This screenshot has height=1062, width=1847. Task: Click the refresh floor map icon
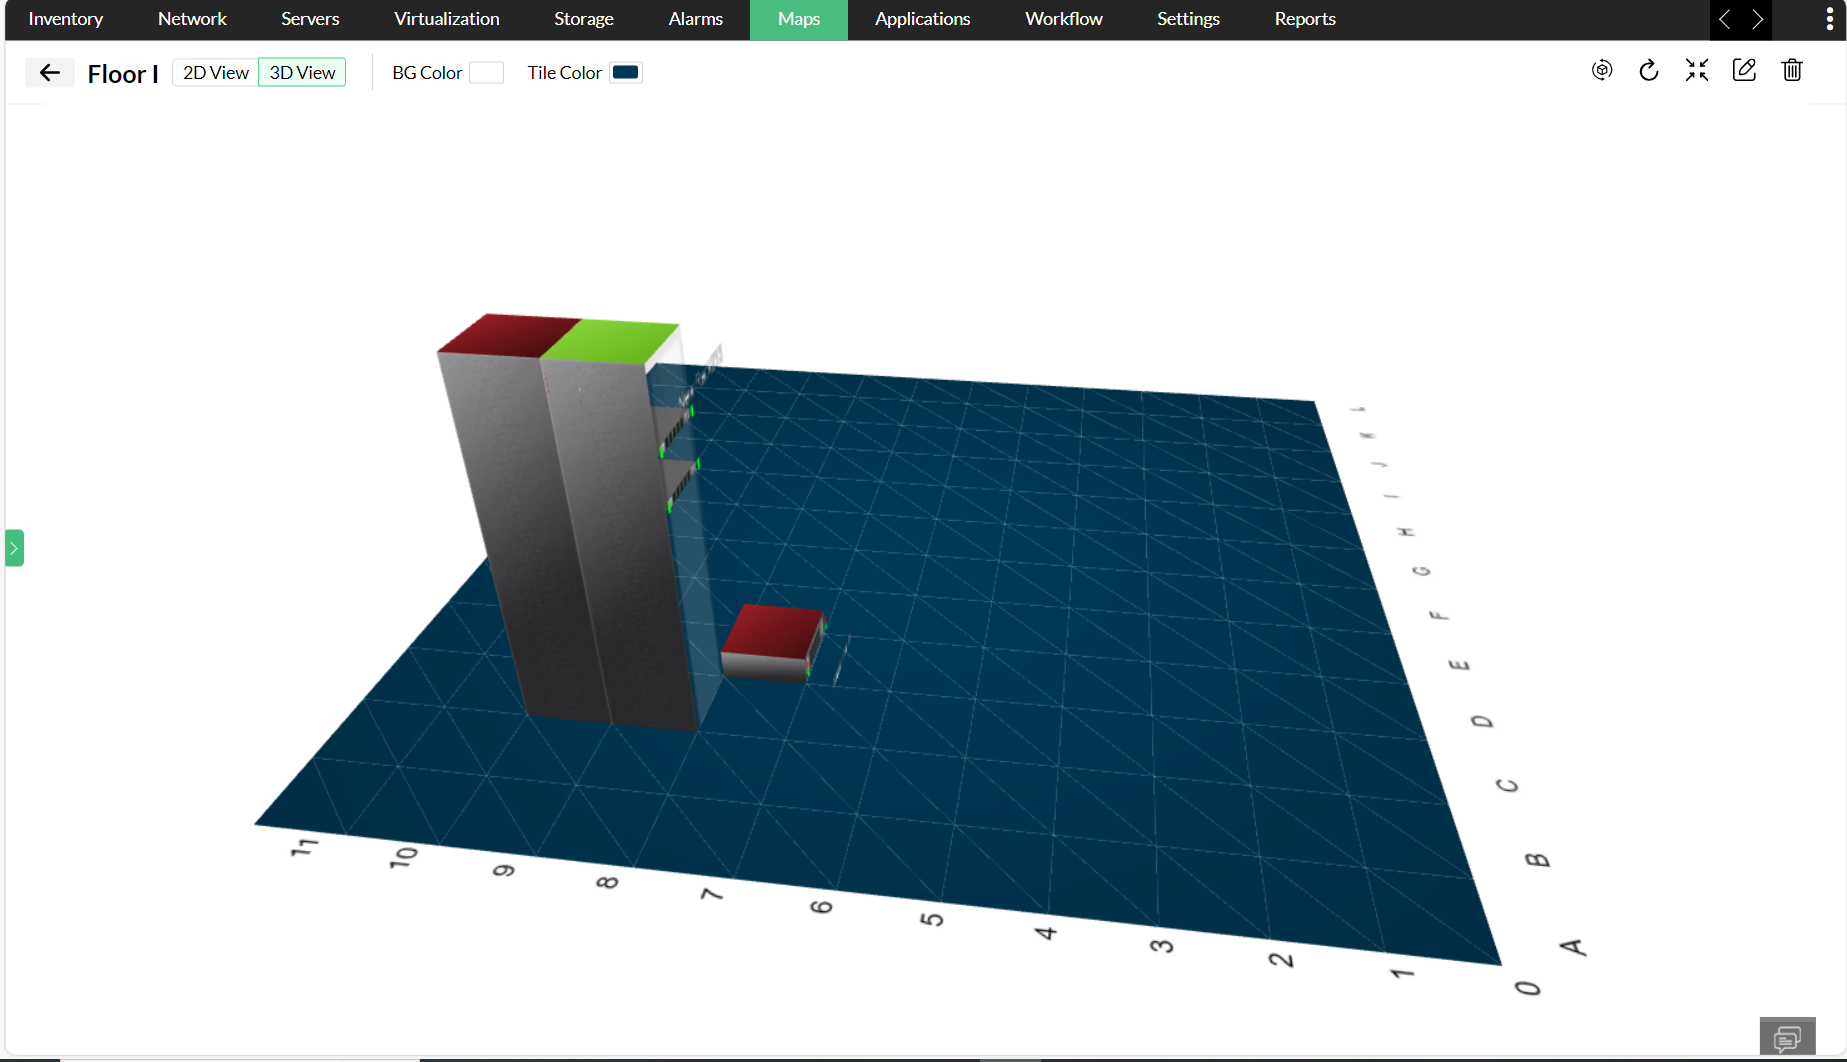click(x=1648, y=70)
